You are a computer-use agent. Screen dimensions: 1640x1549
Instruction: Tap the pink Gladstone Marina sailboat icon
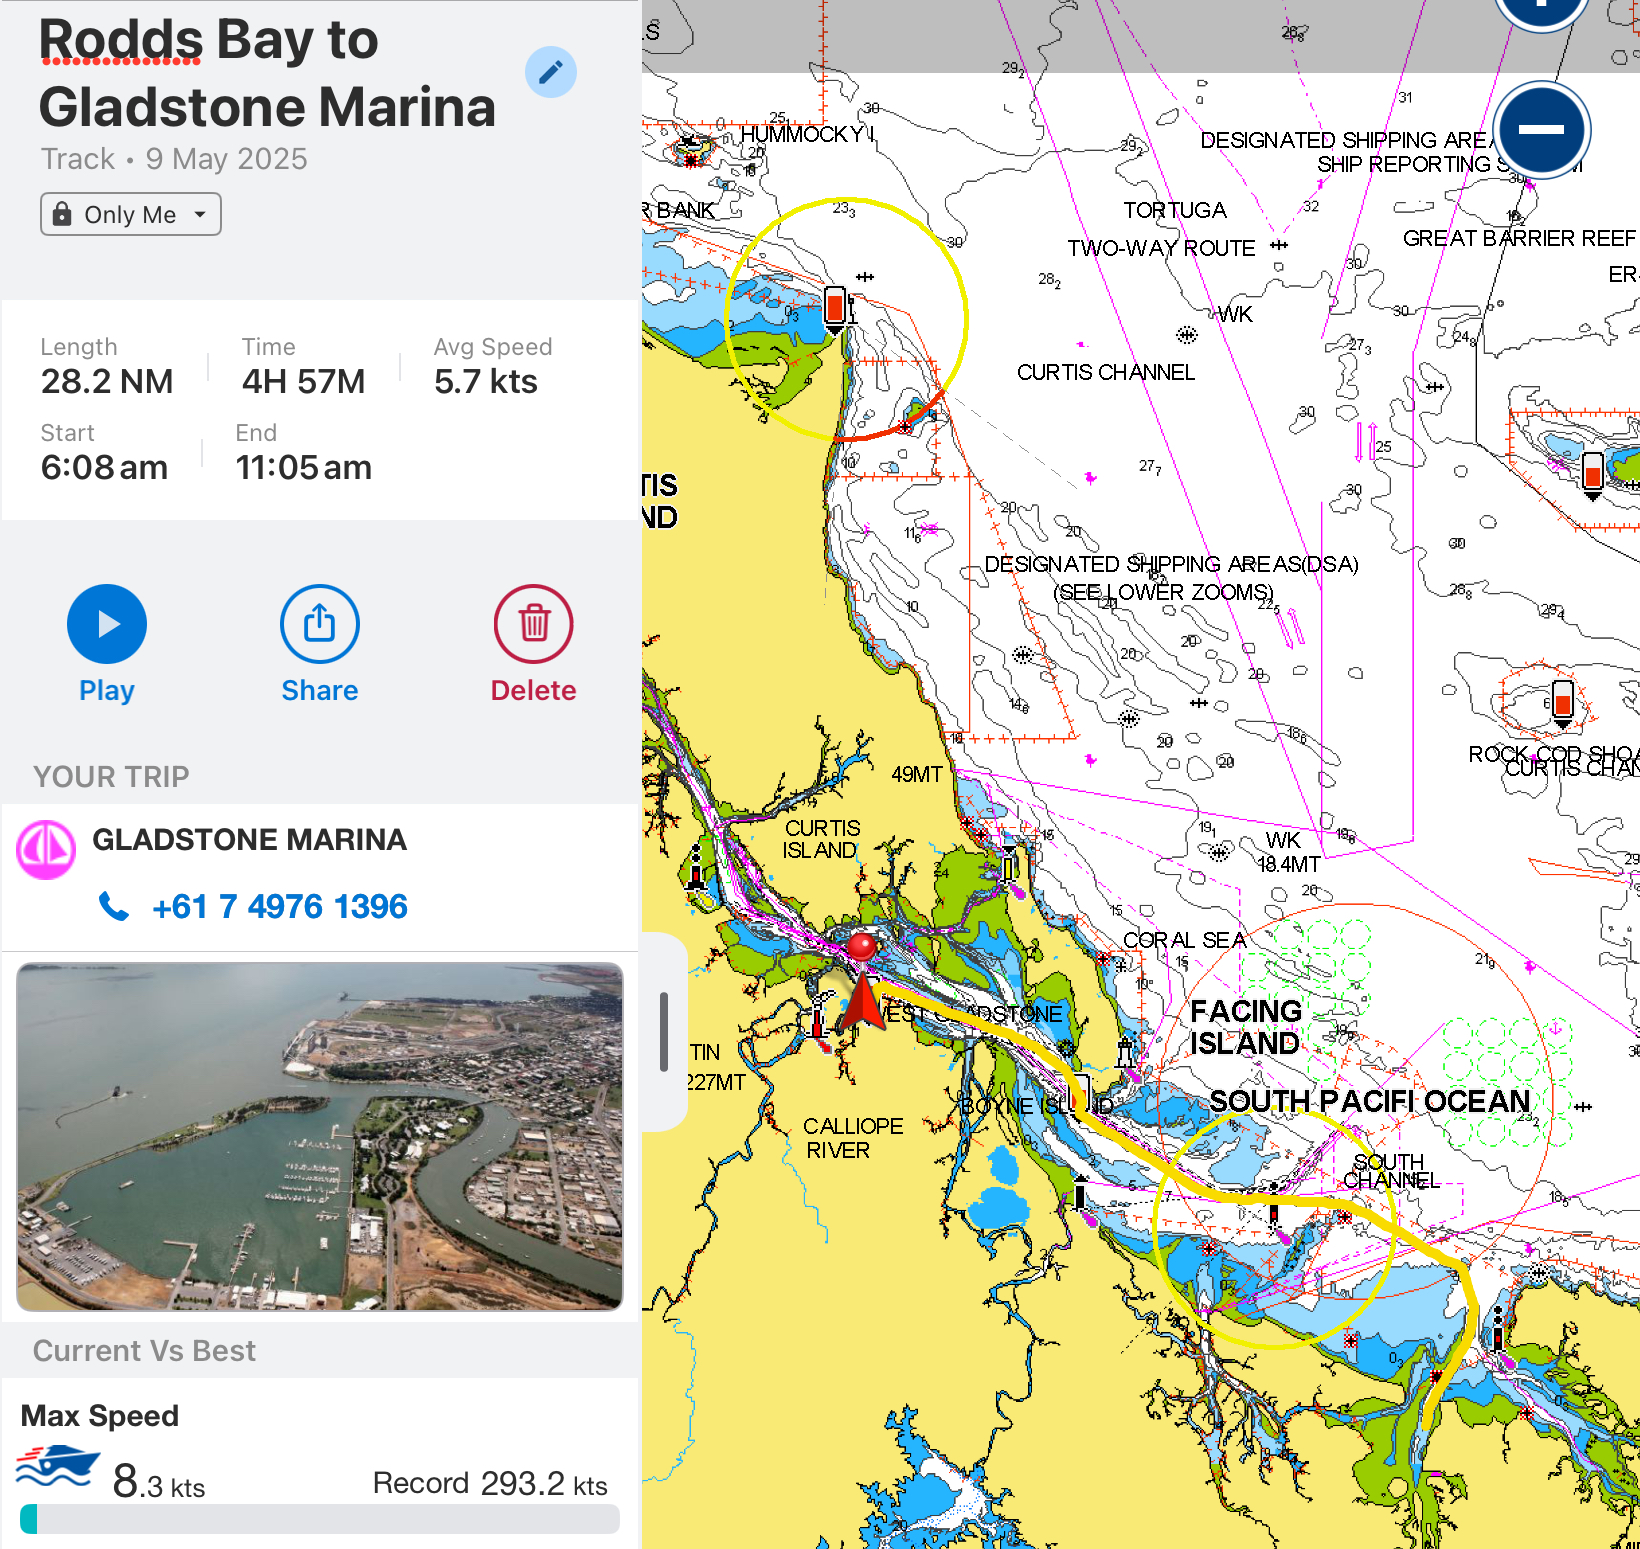(46, 850)
